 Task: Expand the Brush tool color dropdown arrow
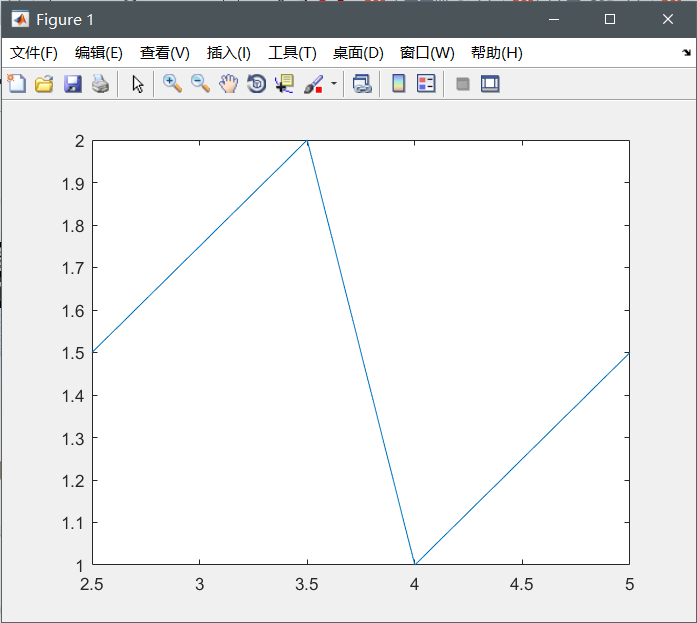[334, 84]
